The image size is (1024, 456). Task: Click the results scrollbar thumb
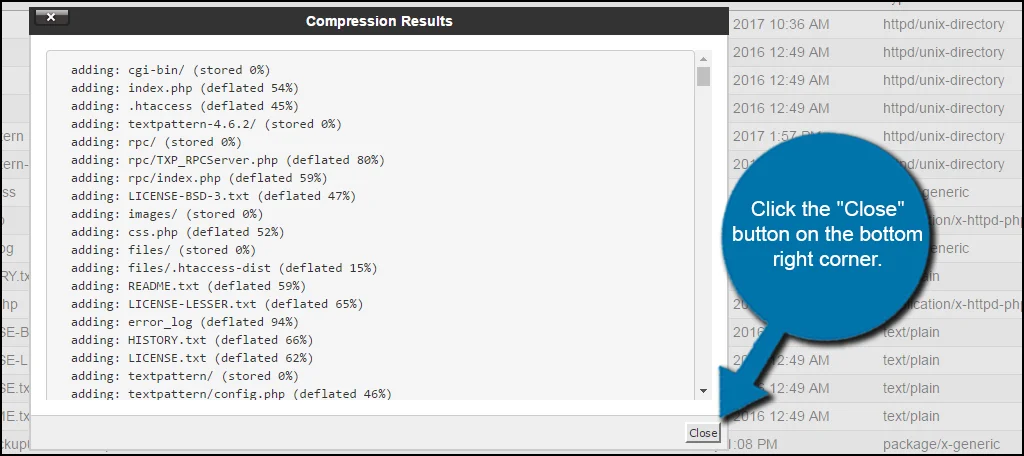(703, 77)
